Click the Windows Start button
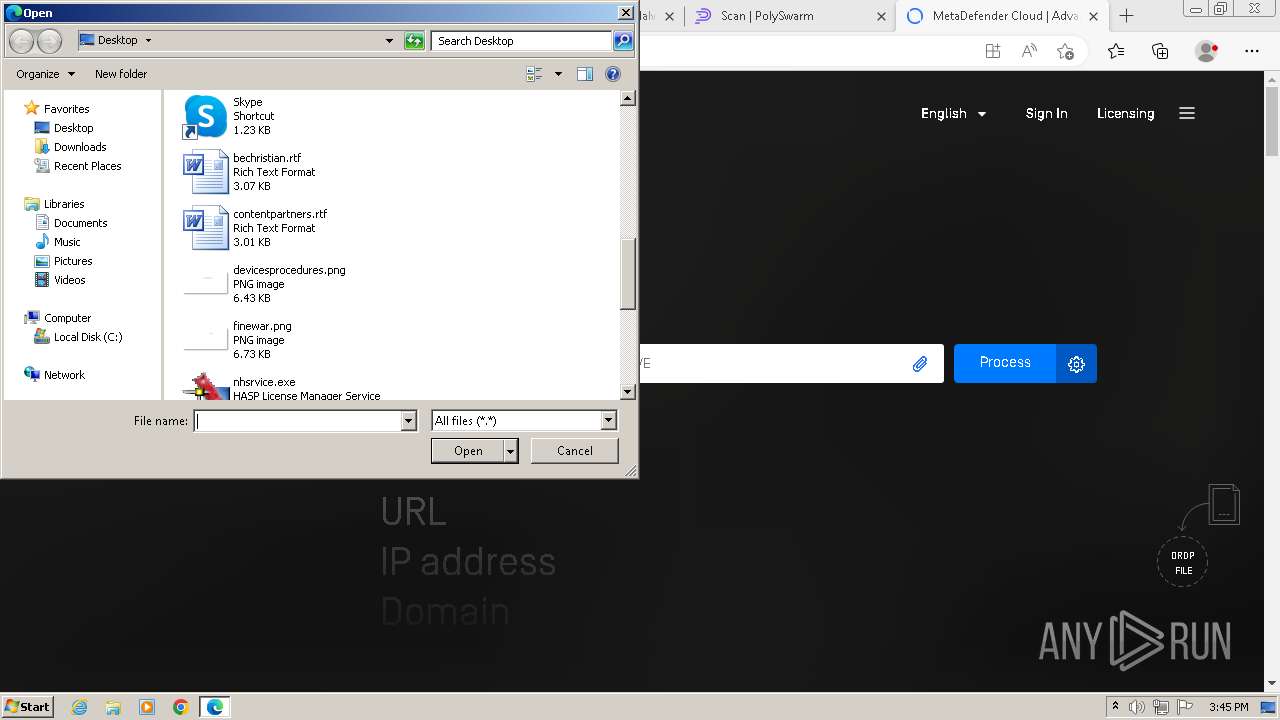Screen dimensions: 1280x720 pos(28,706)
